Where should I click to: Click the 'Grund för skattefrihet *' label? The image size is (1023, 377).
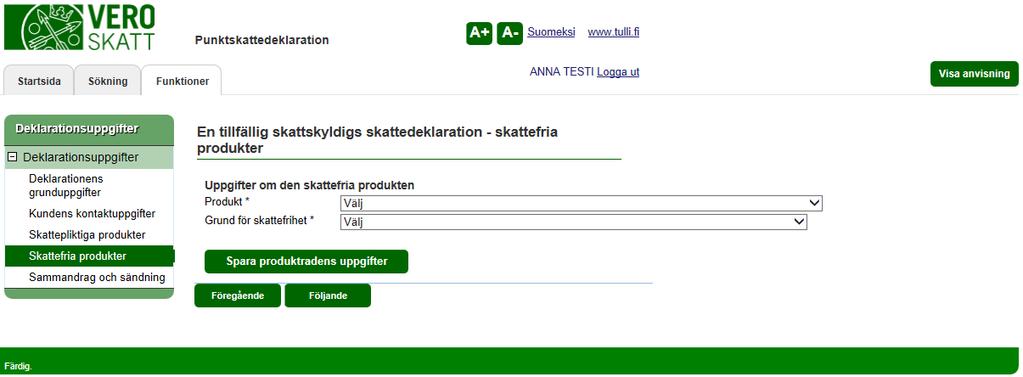(x=259, y=220)
